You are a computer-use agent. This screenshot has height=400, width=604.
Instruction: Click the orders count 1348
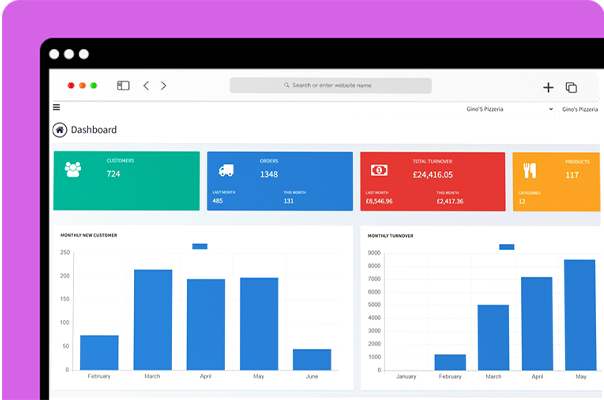[x=269, y=174]
